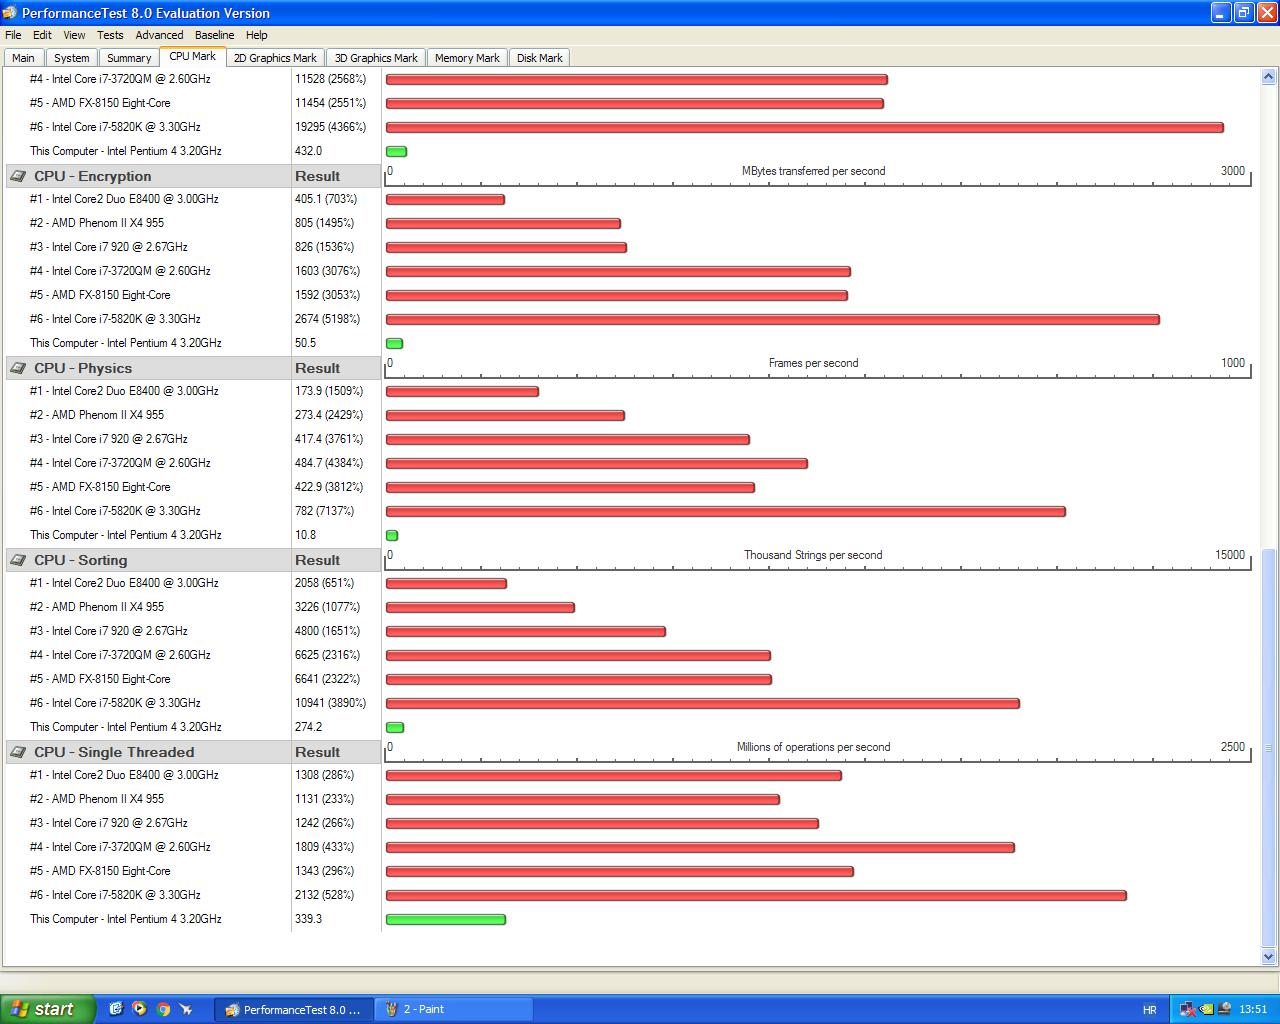
Task: Click the icon beside CPU - Sorting header
Action: pyautogui.click(x=18, y=560)
